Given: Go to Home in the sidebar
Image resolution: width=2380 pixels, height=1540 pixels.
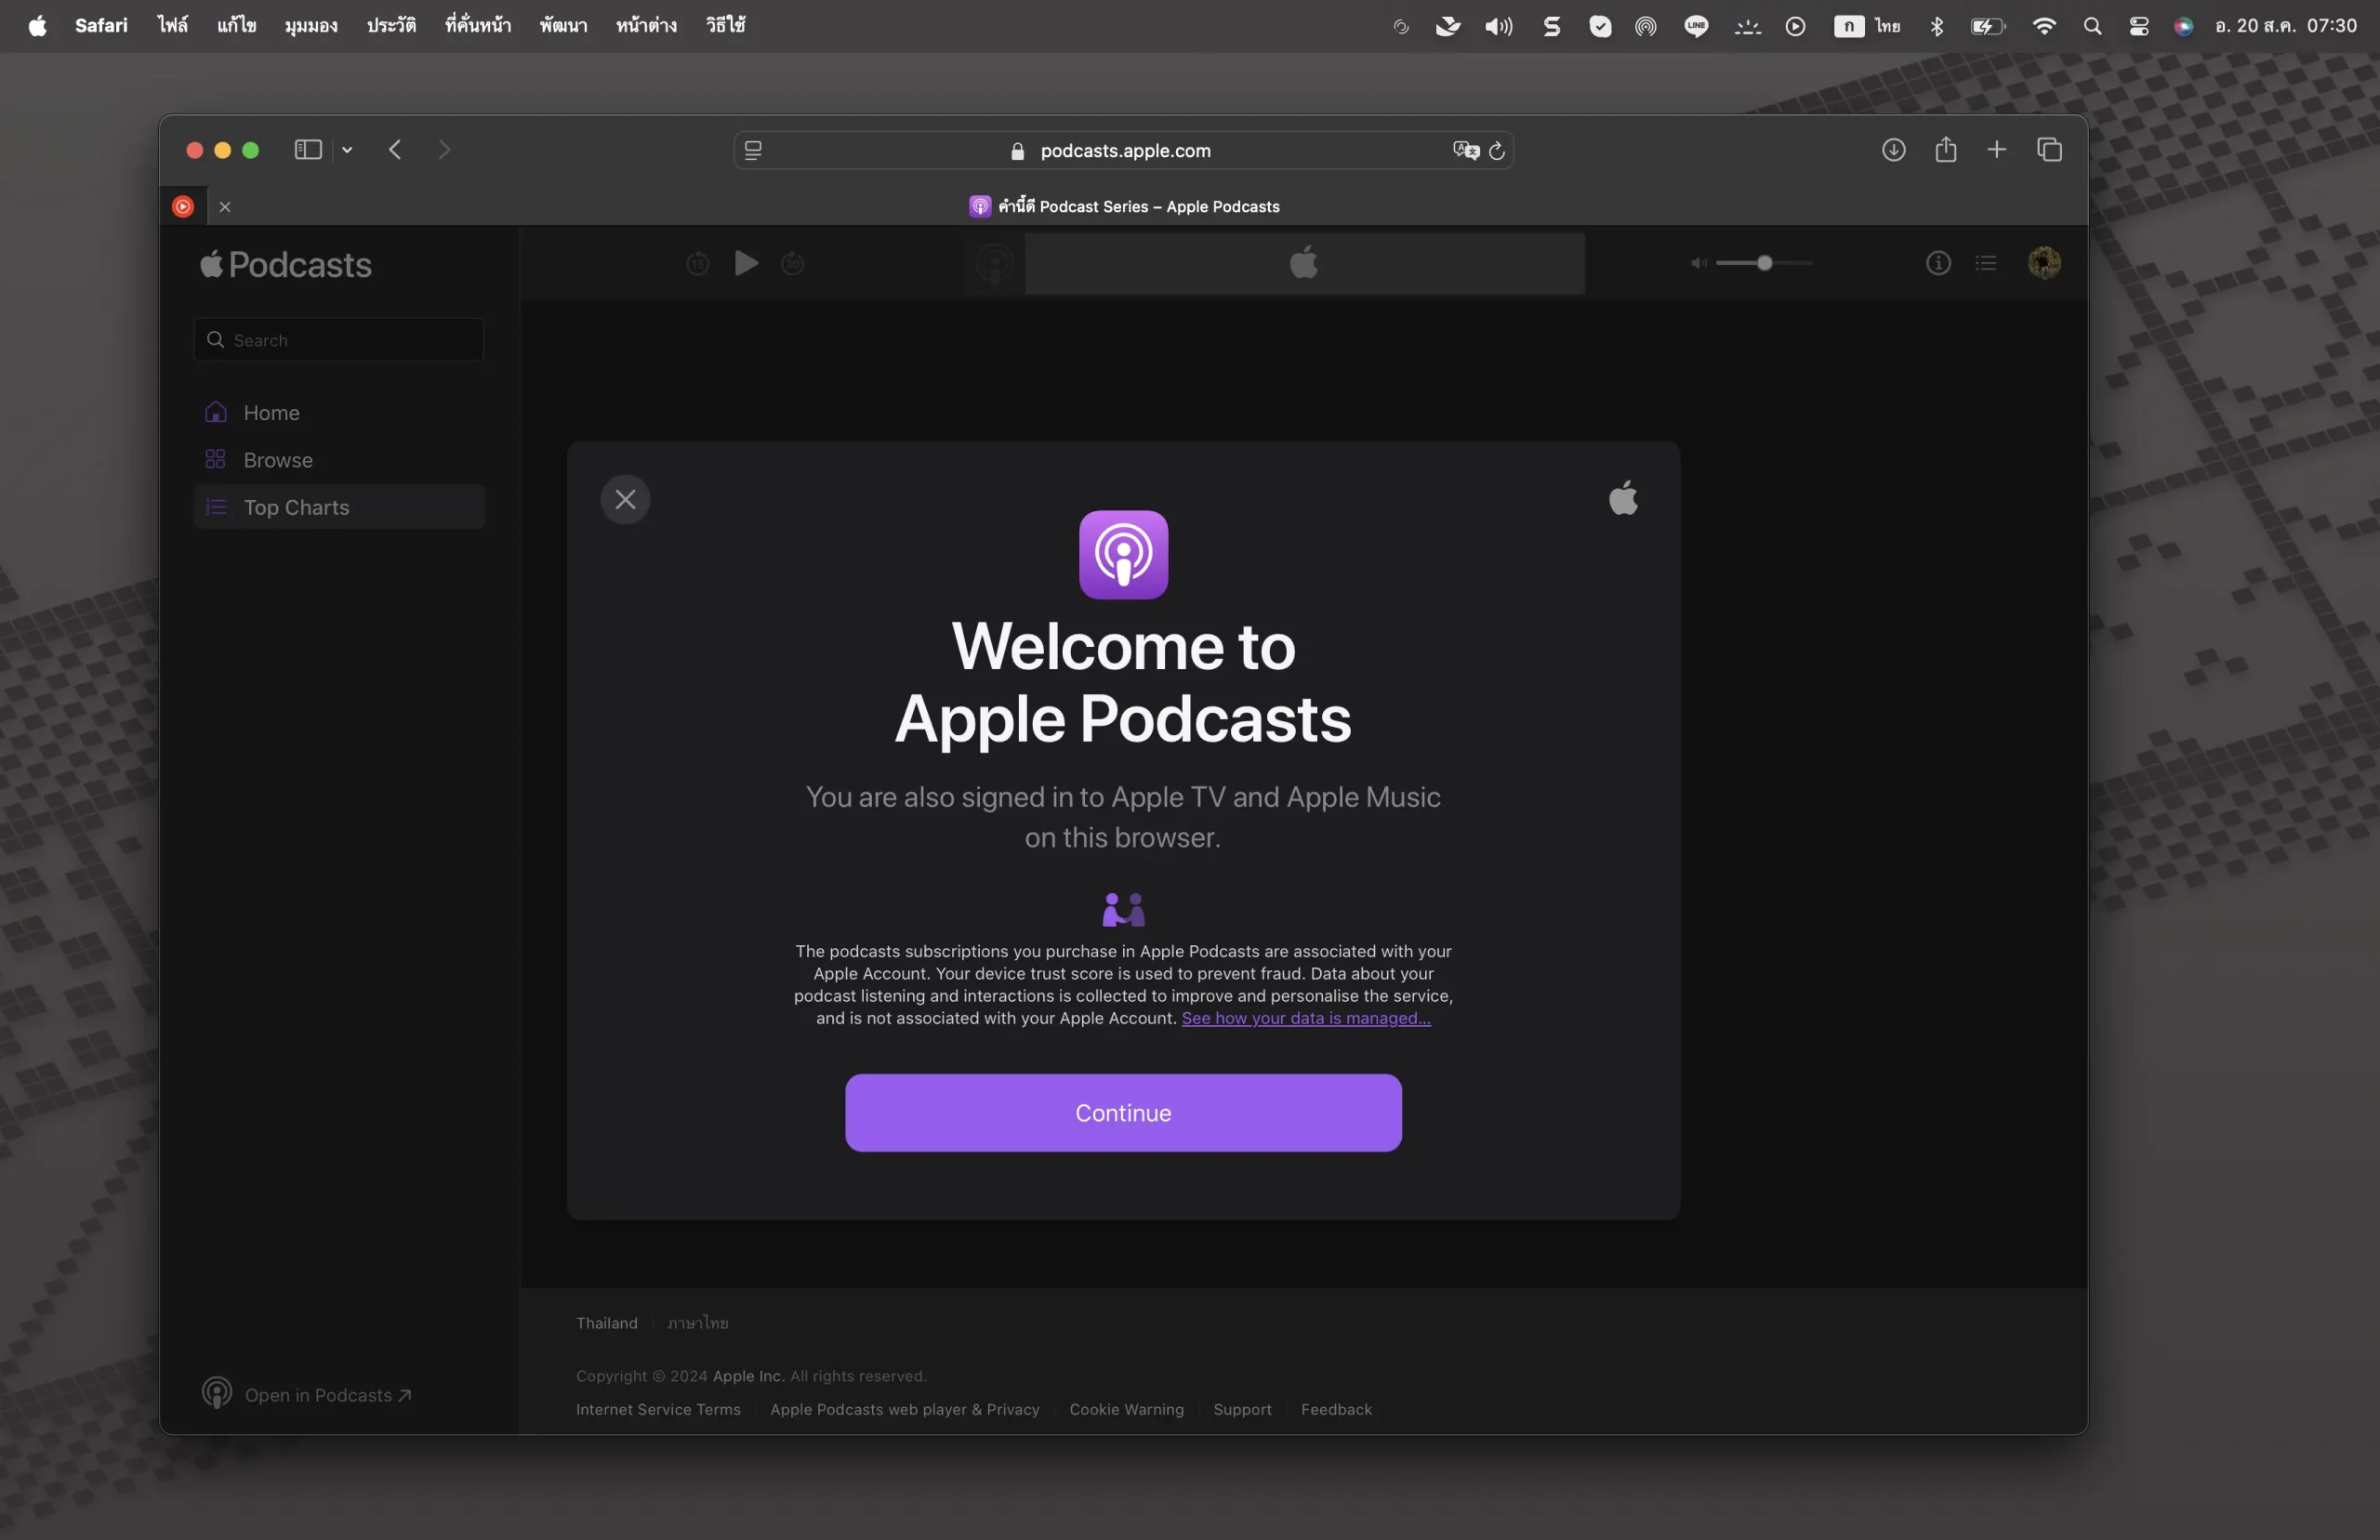Looking at the screenshot, I should click(271, 413).
